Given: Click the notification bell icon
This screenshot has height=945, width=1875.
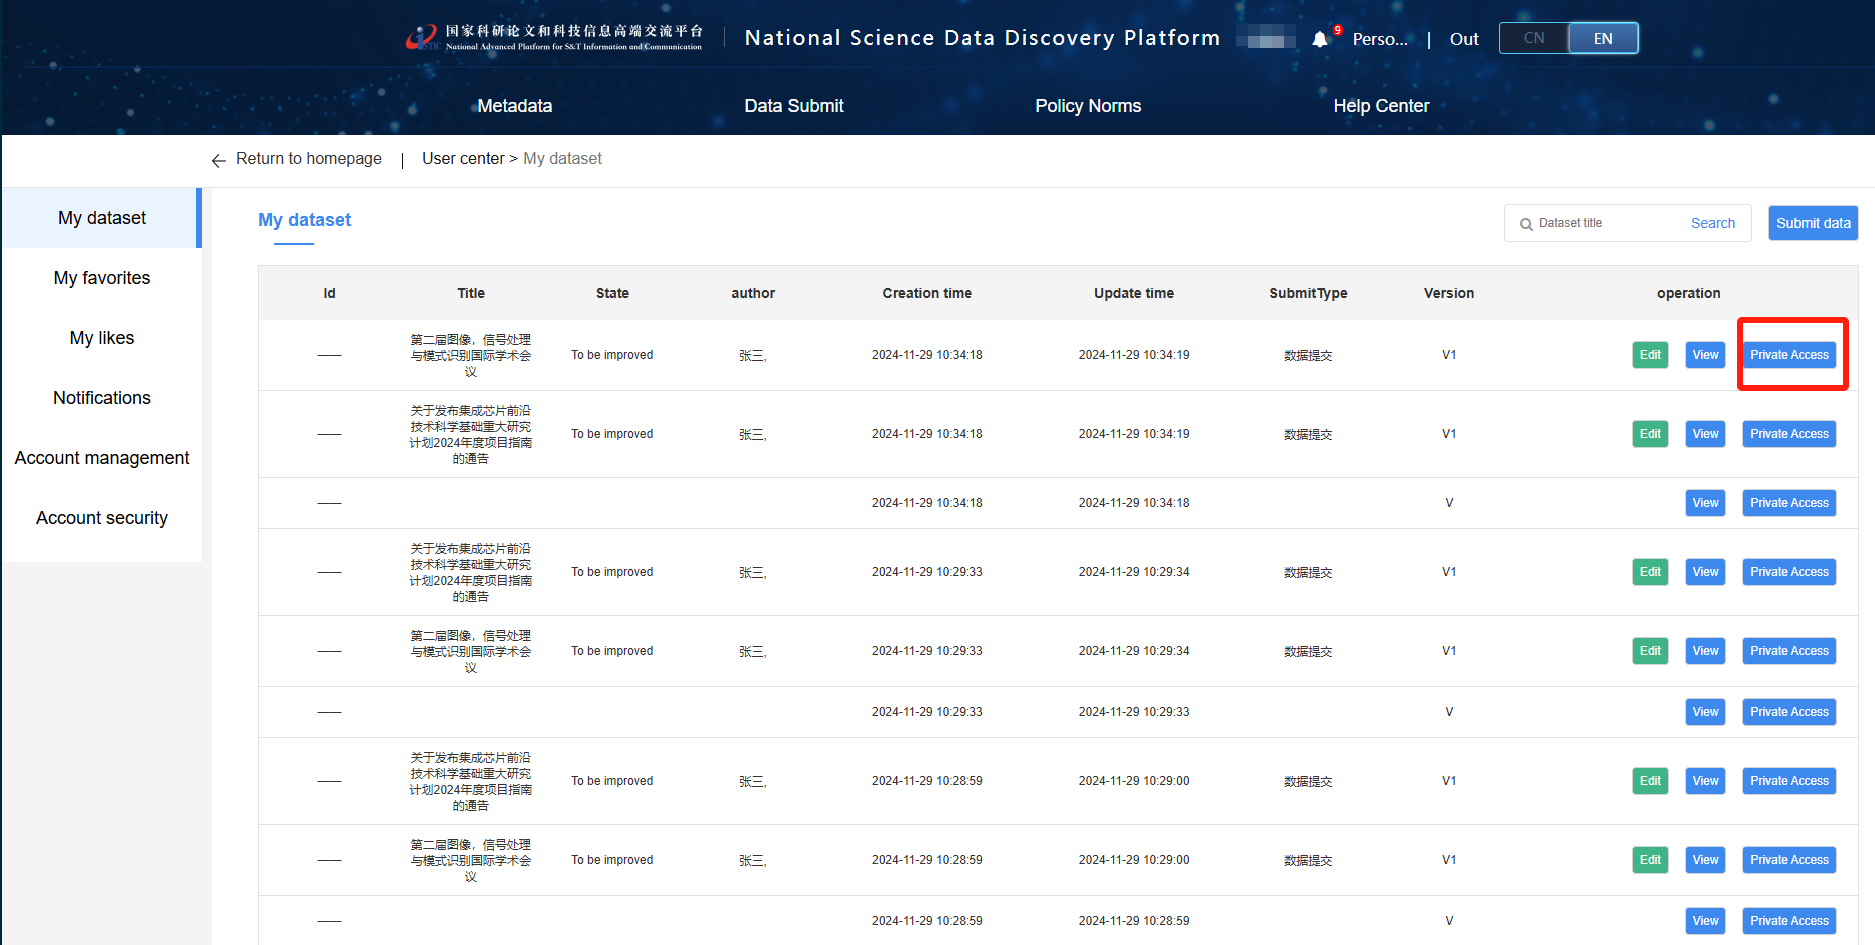Looking at the screenshot, I should pyautogui.click(x=1320, y=39).
